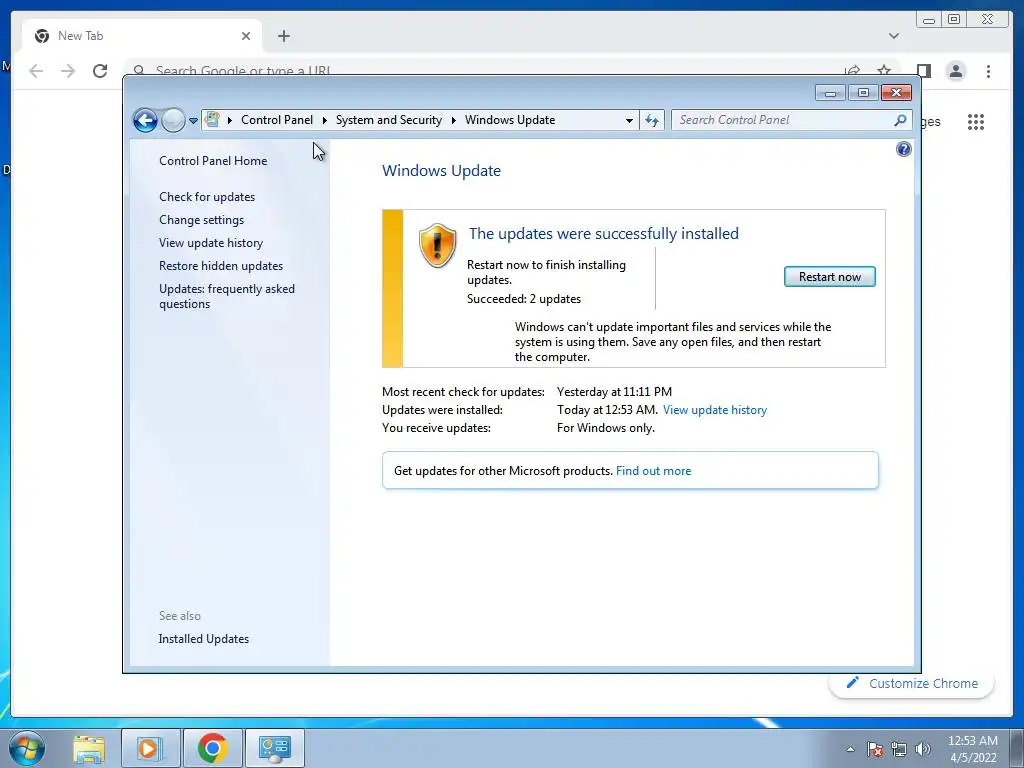Click Chrome's forward arrow
The height and width of the screenshot is (768, 1024).
click(x=68, y=71)
